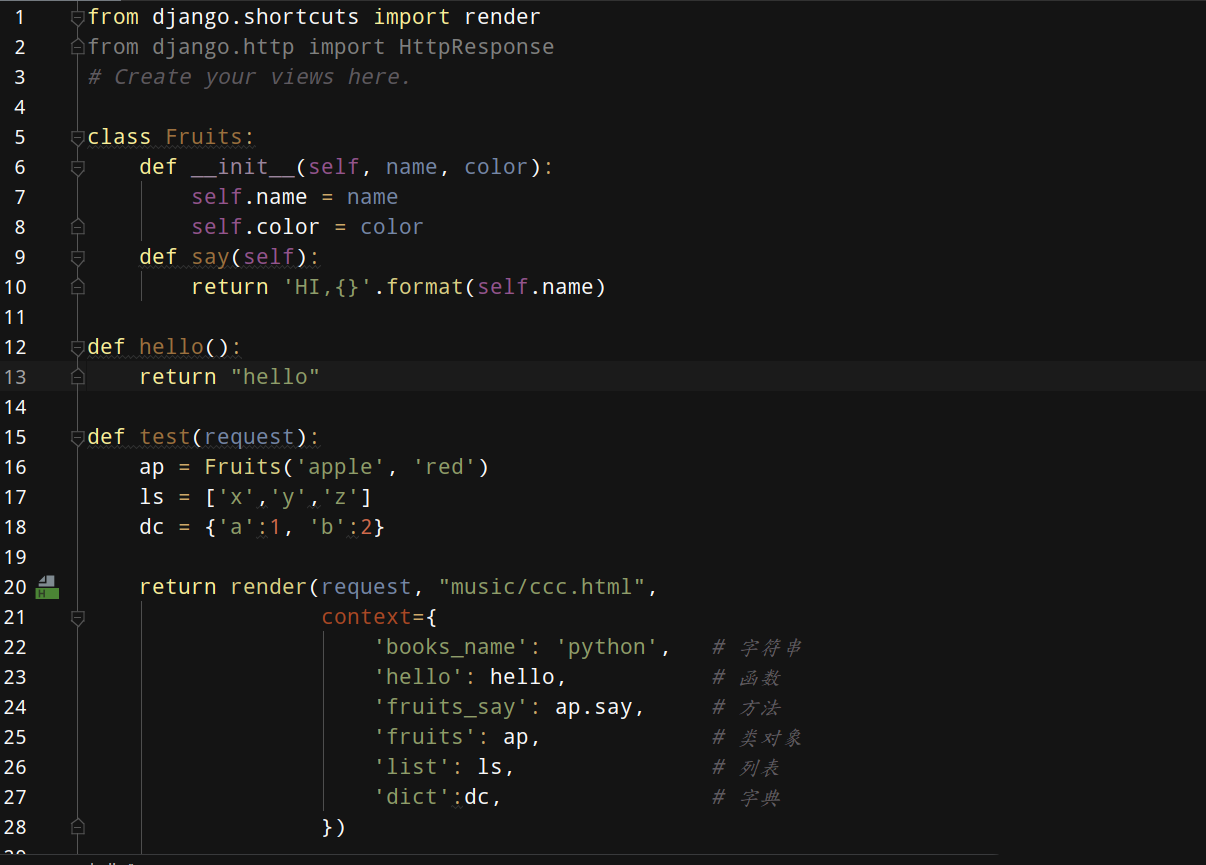Click the fold-end marker beside line 10
The width and height of the screenshot is (1206, 865).
coord(77,286)
